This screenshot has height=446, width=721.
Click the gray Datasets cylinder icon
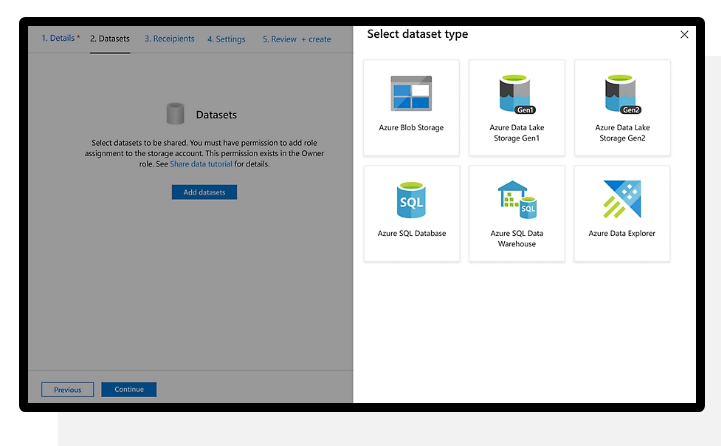pos(175,115)
